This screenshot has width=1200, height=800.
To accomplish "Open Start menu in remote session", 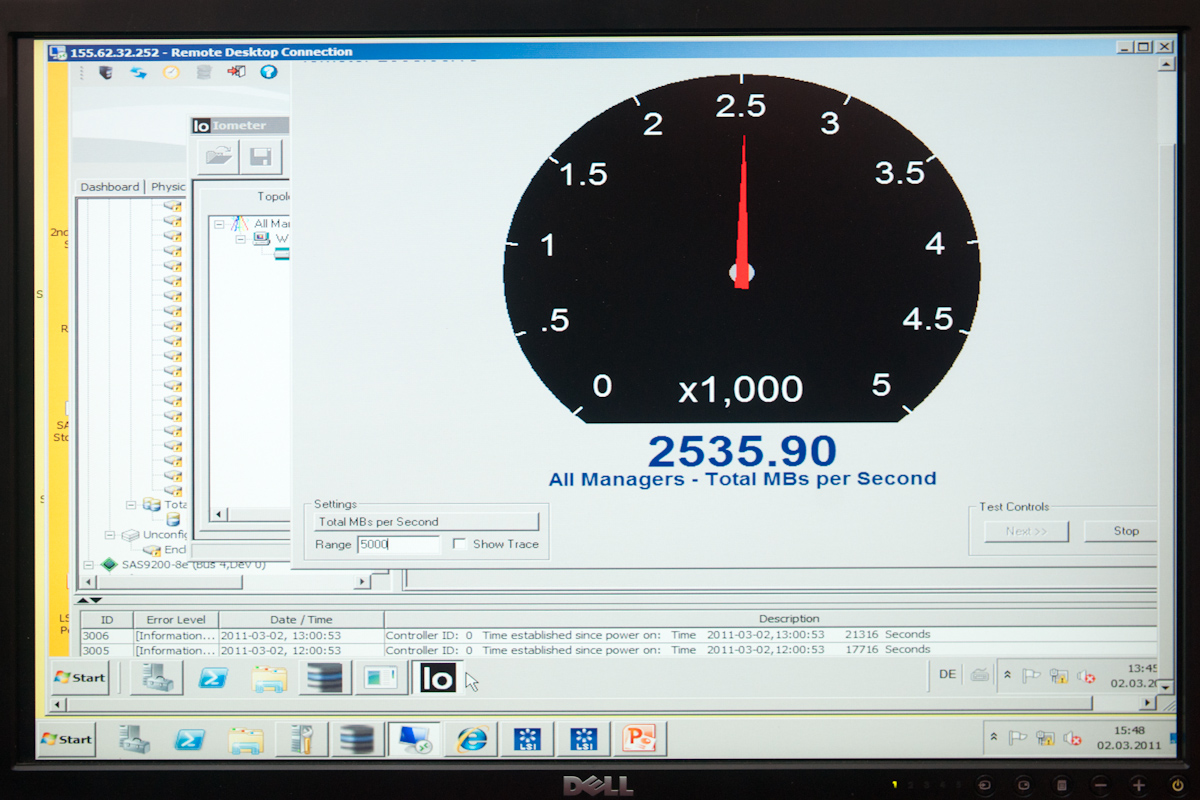I will [80, 677].
